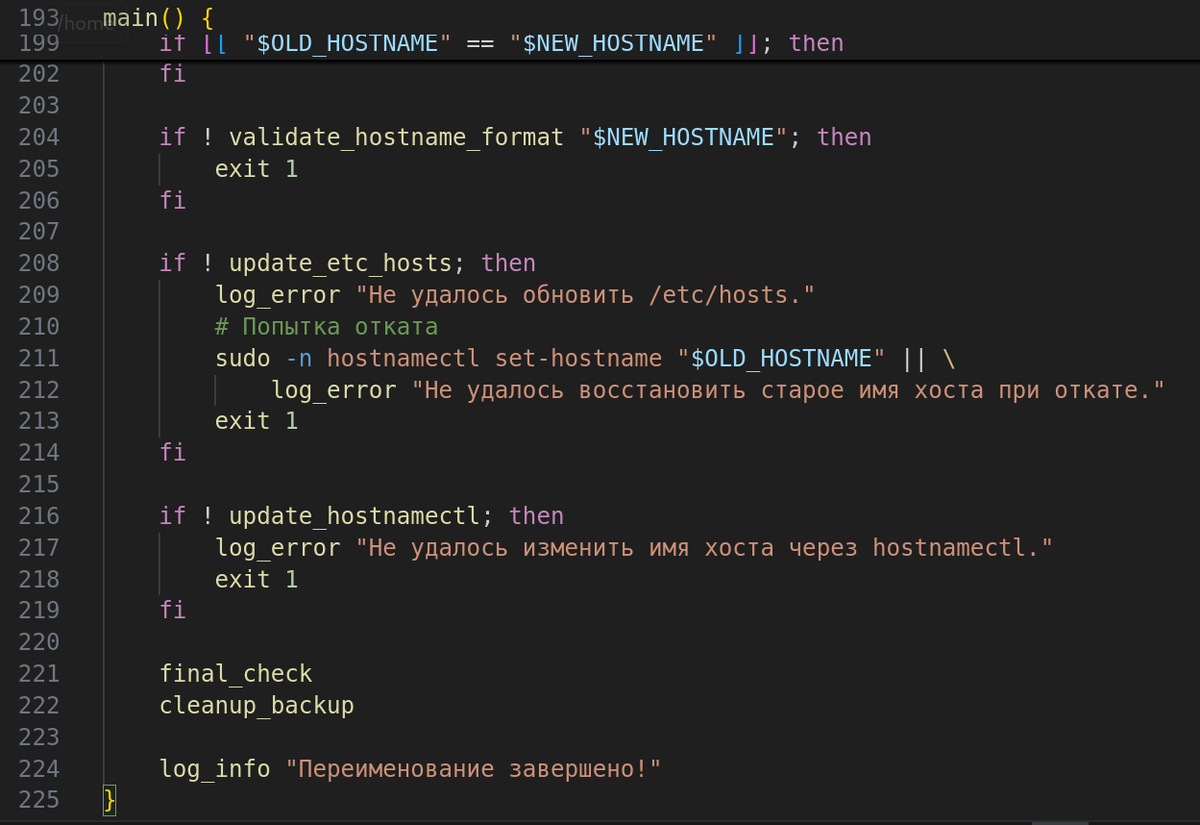Click the string "Переименование завершено!"
The image size is (1200, 825).
click(x=474, y=769)
